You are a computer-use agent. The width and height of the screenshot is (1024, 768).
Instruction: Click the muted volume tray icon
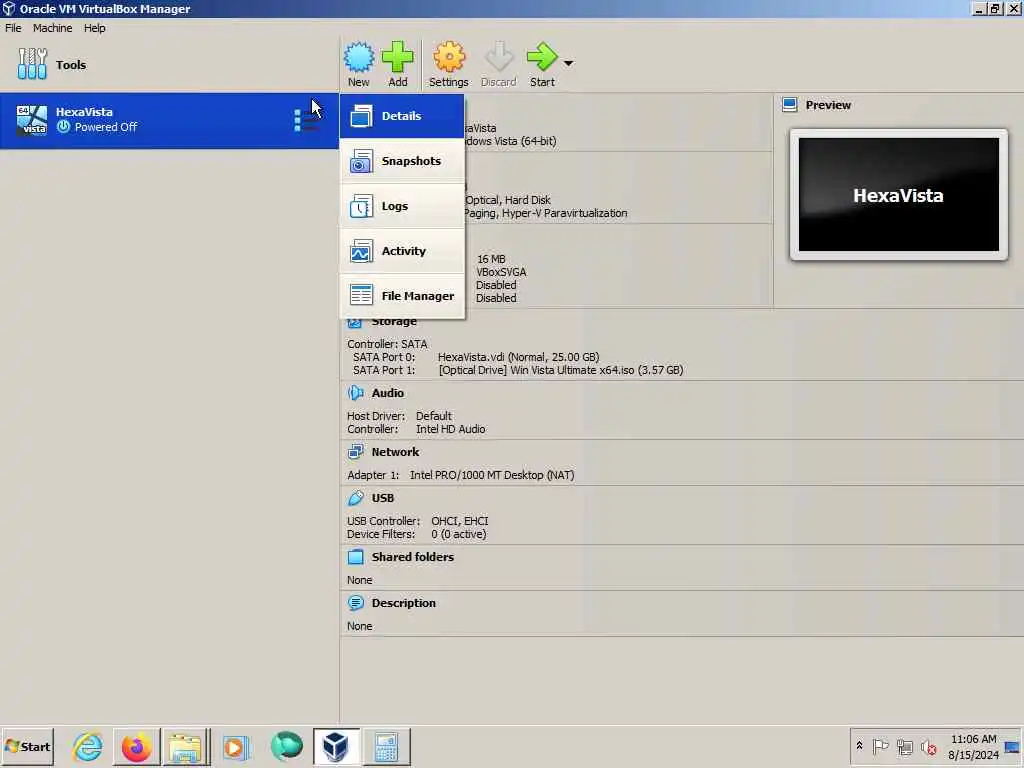click(x=929, y=746)
